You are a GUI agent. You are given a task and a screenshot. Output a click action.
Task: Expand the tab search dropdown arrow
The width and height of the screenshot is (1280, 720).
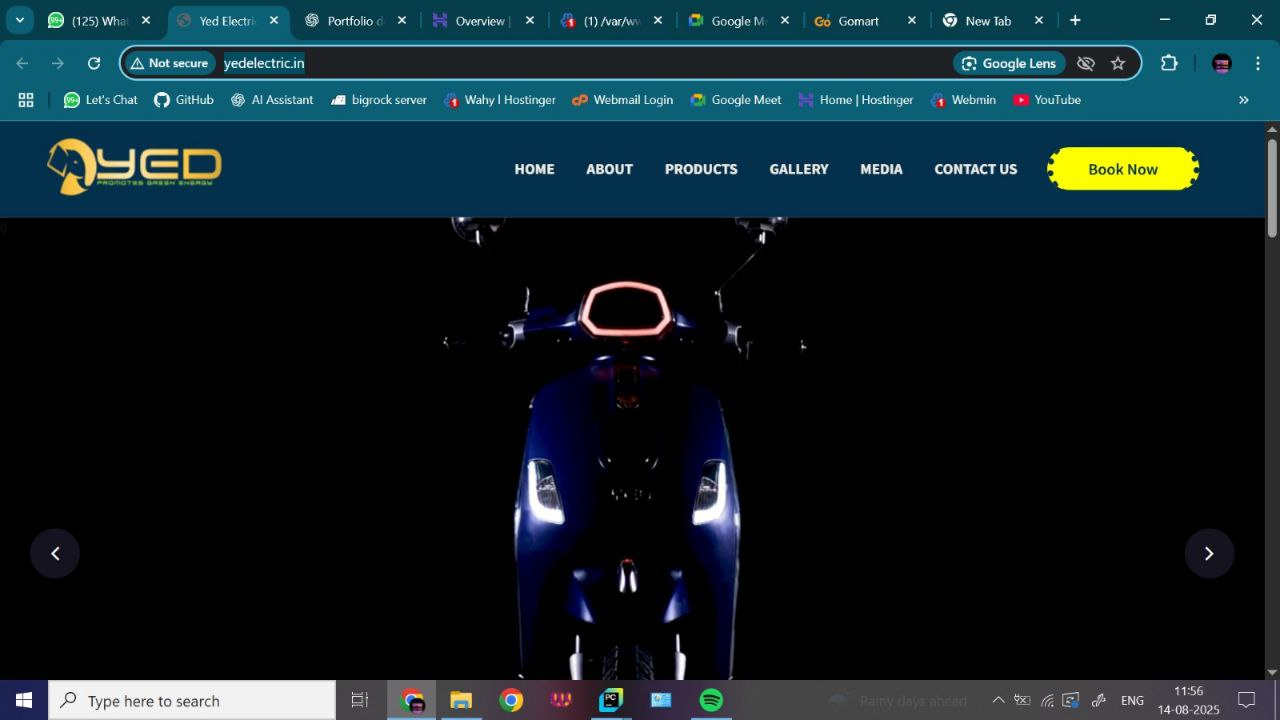coord(19,20)
